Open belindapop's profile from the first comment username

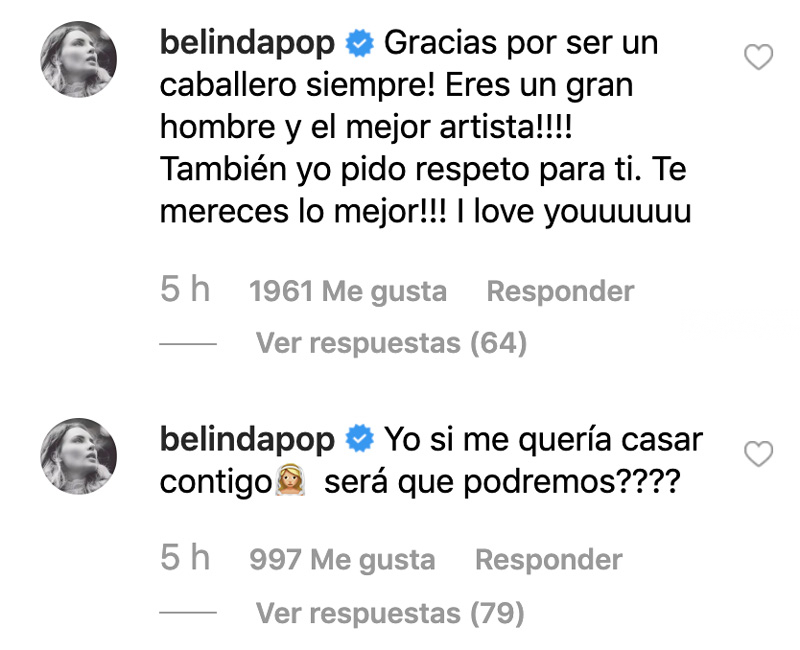249,44
